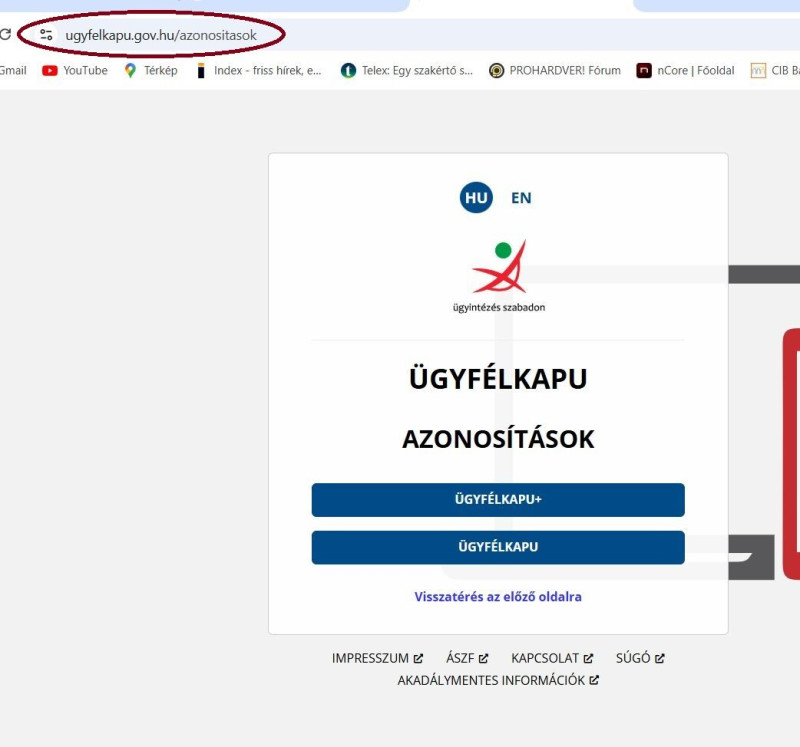Open the ÁSZF footer link
This screenshot has width=800, height=747.
point(467,658)
